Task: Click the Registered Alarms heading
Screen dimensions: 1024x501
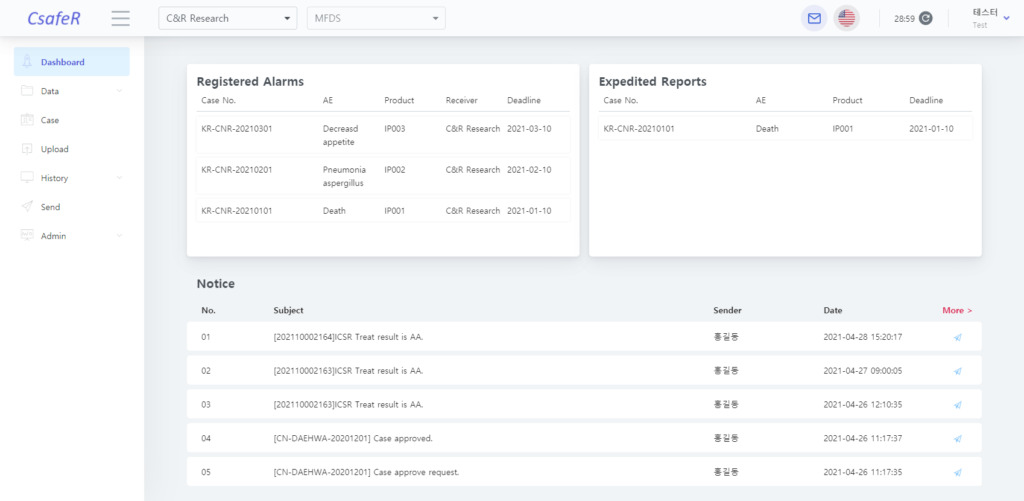Action: [x=250, y=82]
